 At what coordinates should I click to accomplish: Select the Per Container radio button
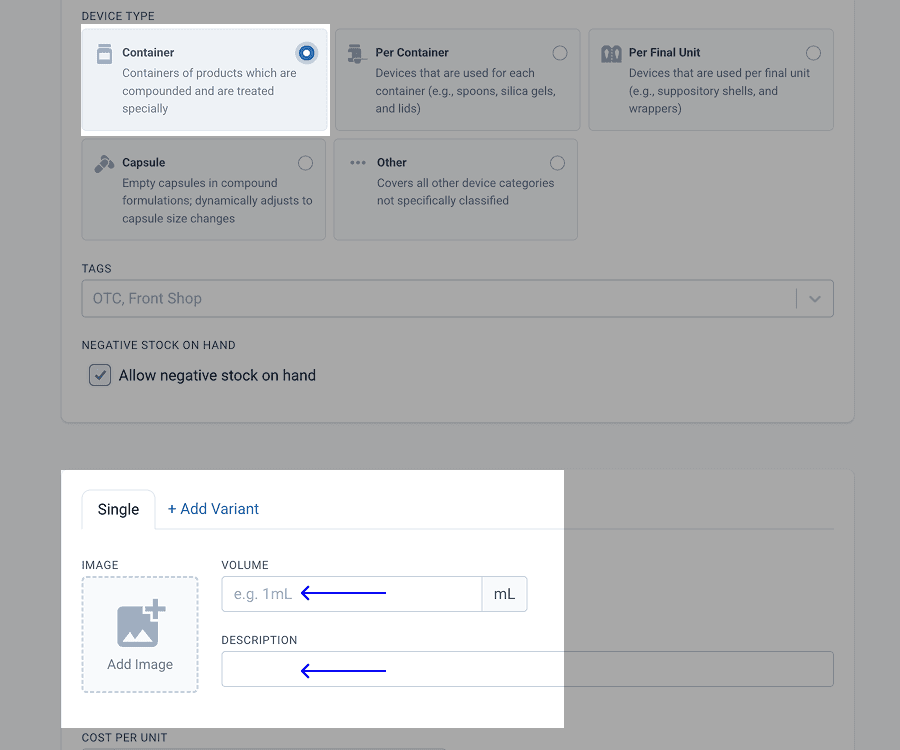(x=560, y=53)
